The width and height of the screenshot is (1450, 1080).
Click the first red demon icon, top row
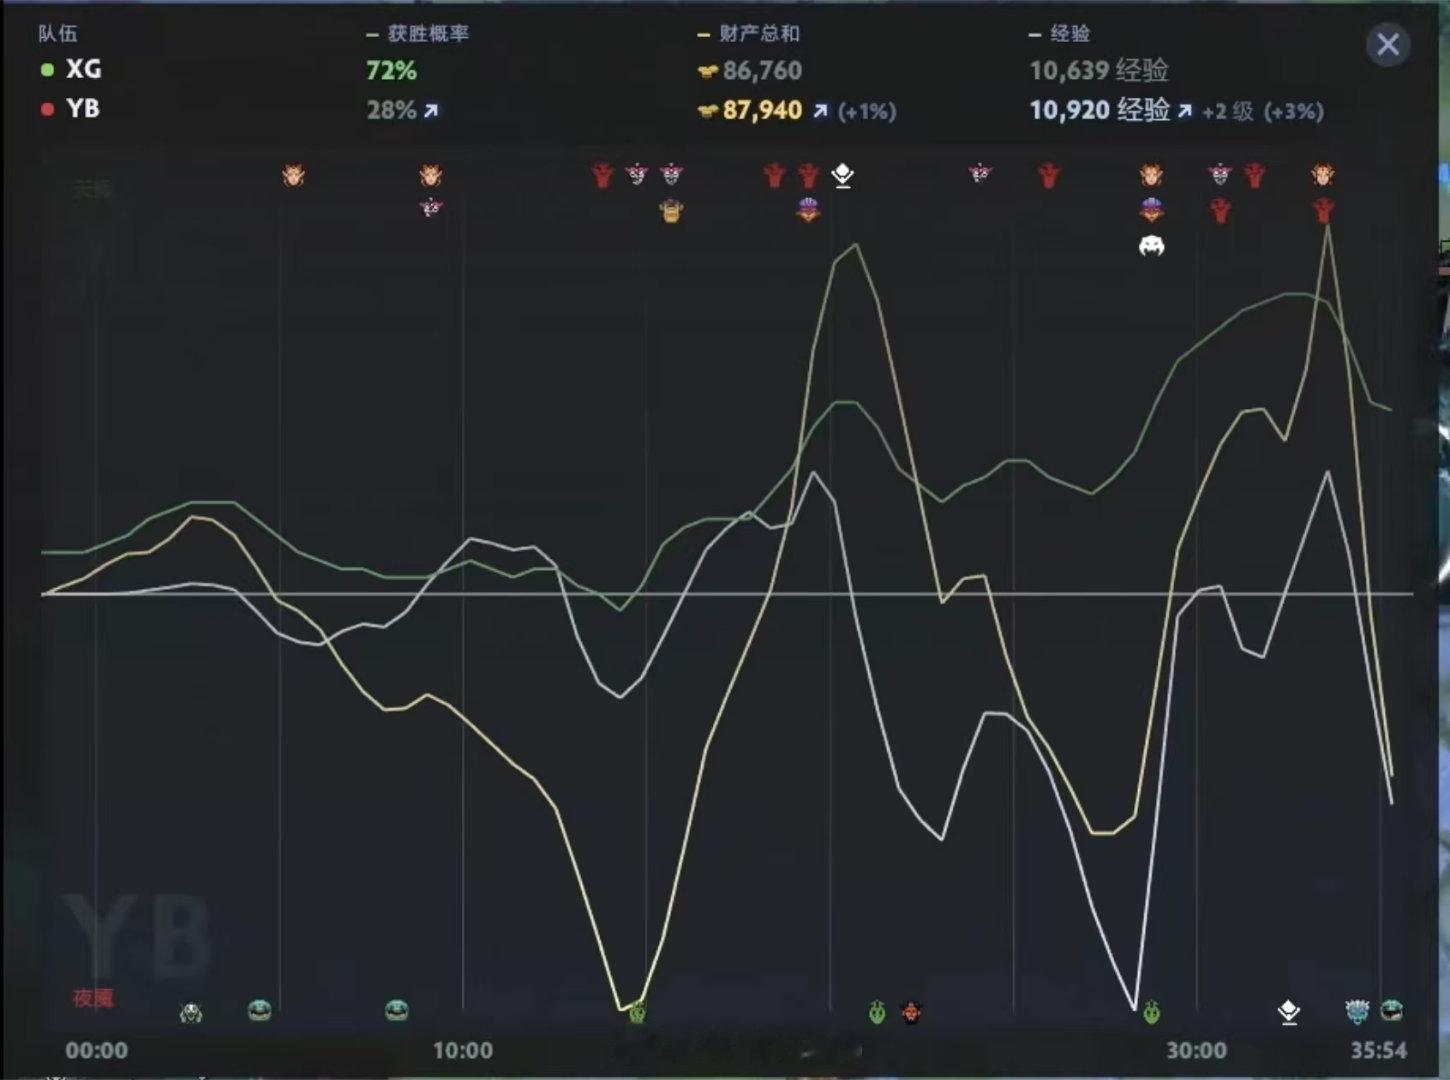602,176
